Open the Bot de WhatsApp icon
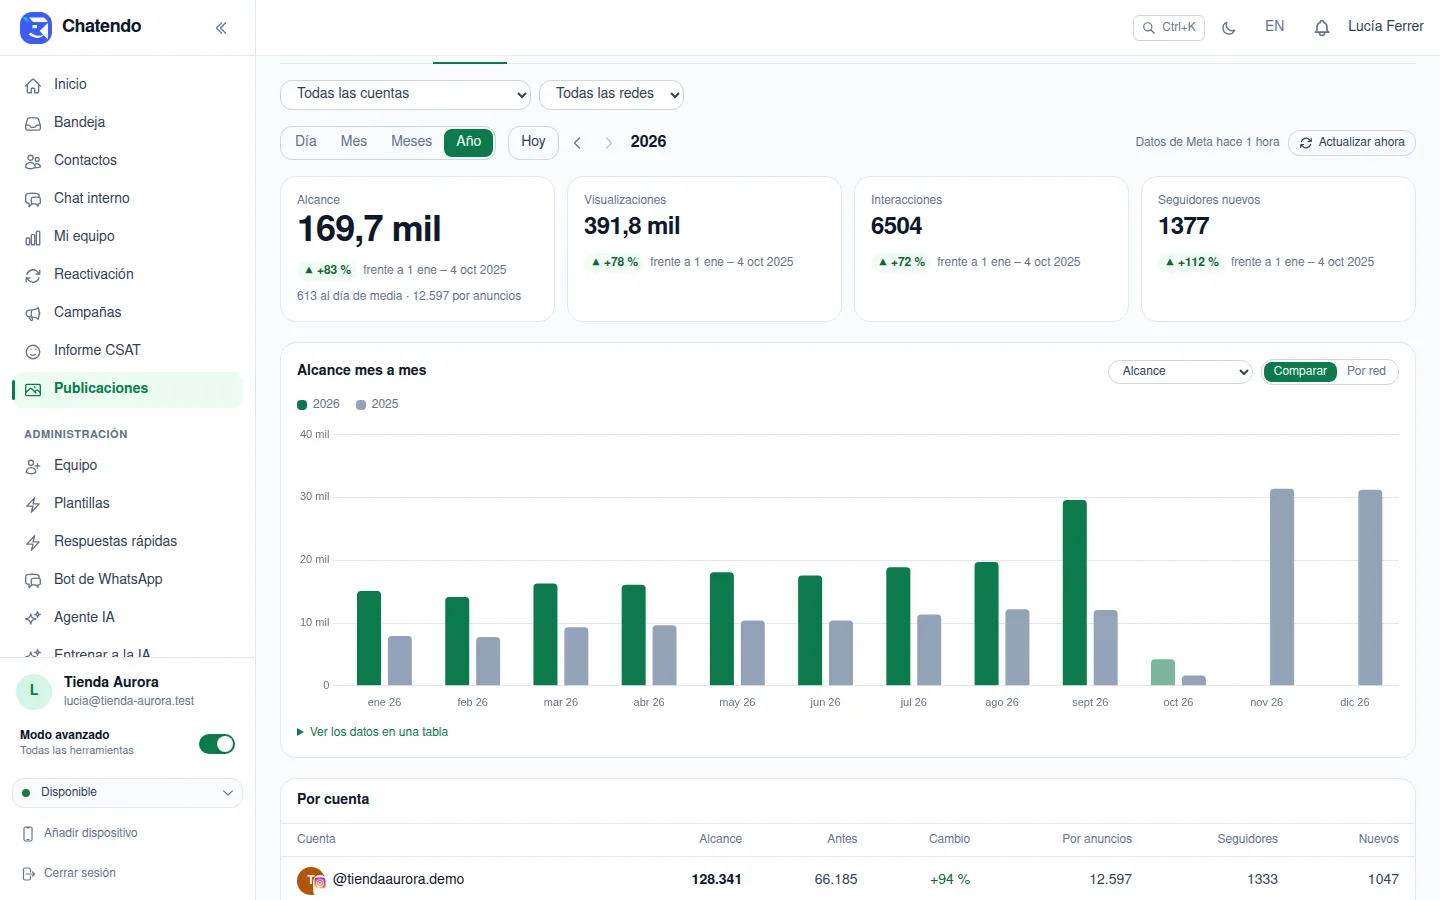Screen dimensions: 1440x900 (33, 580)
